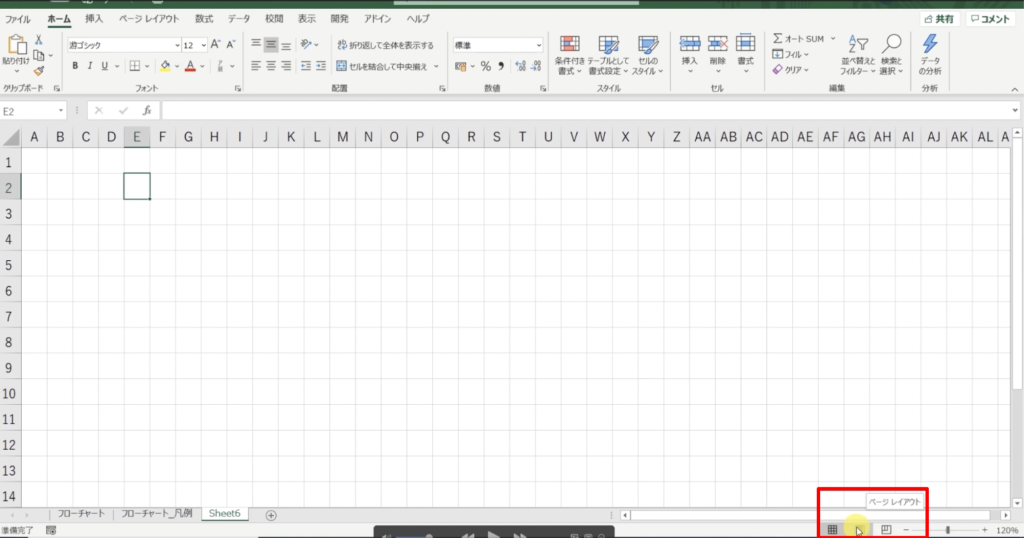Screen dimensions: 1024x538
Task: Toggle bold formatting
Action: pos(75,66)
